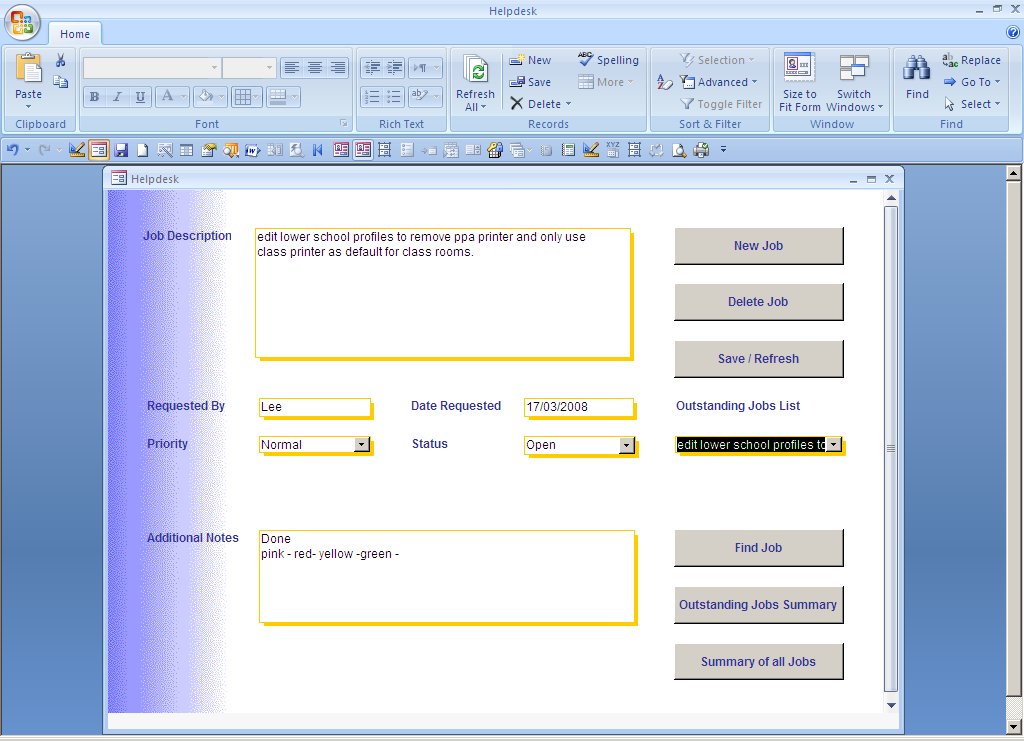This screenshot has height=741, width=1024.
Task: Click in the Job Description text box
Action: 443,292
